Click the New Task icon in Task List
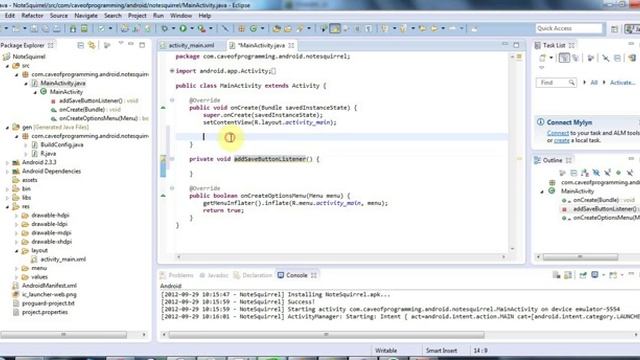Image resolution: width=640 pixels, height=360 pixels. pyautogui.click(x=542, y=58)
